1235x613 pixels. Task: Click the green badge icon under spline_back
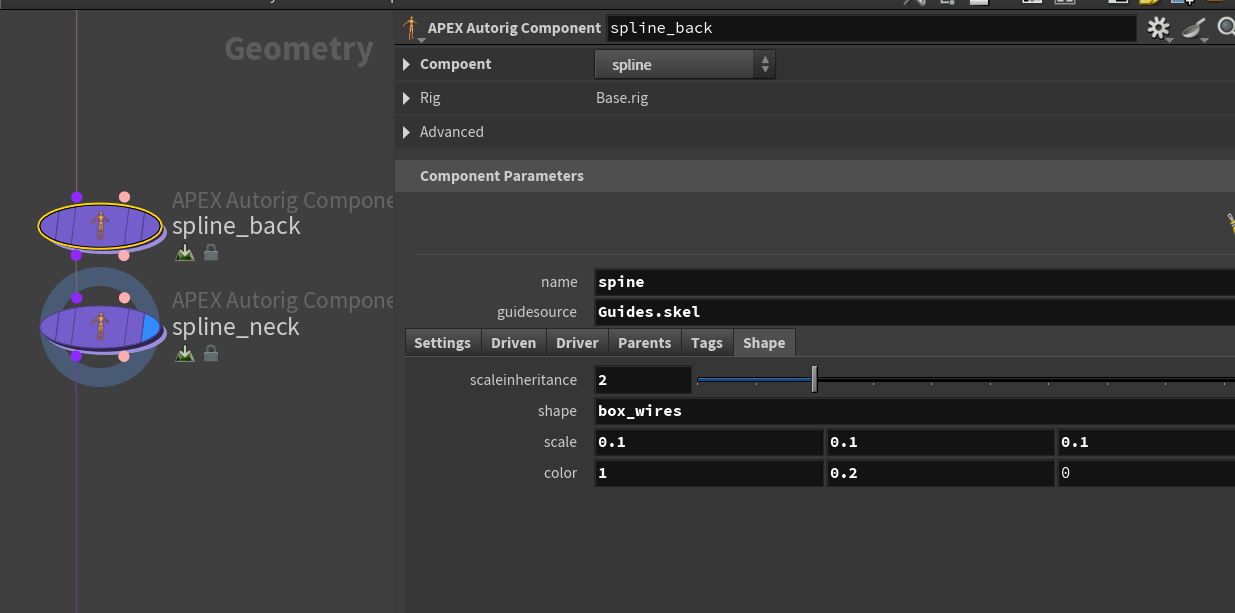pos(185,253)
